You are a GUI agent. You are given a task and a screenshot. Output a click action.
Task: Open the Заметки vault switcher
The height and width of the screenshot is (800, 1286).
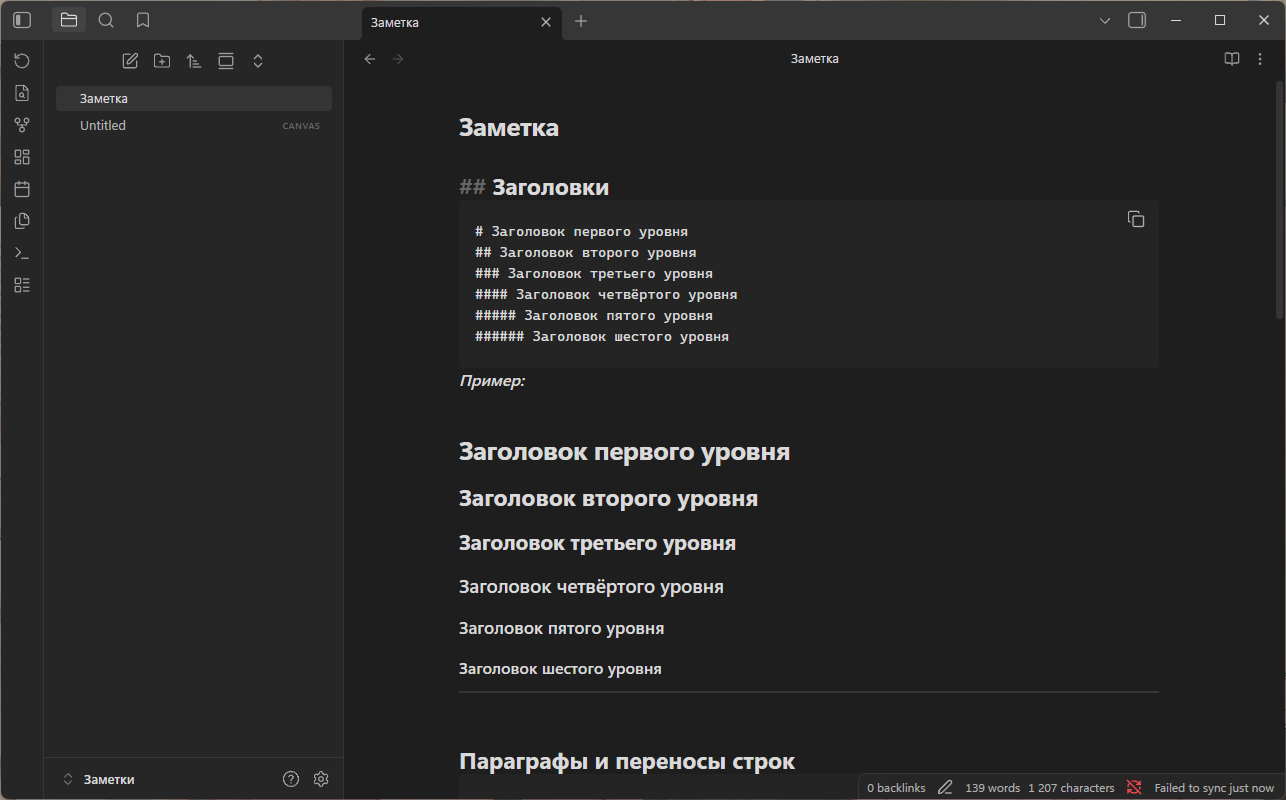pyautogui.click(x=100, y=779)
